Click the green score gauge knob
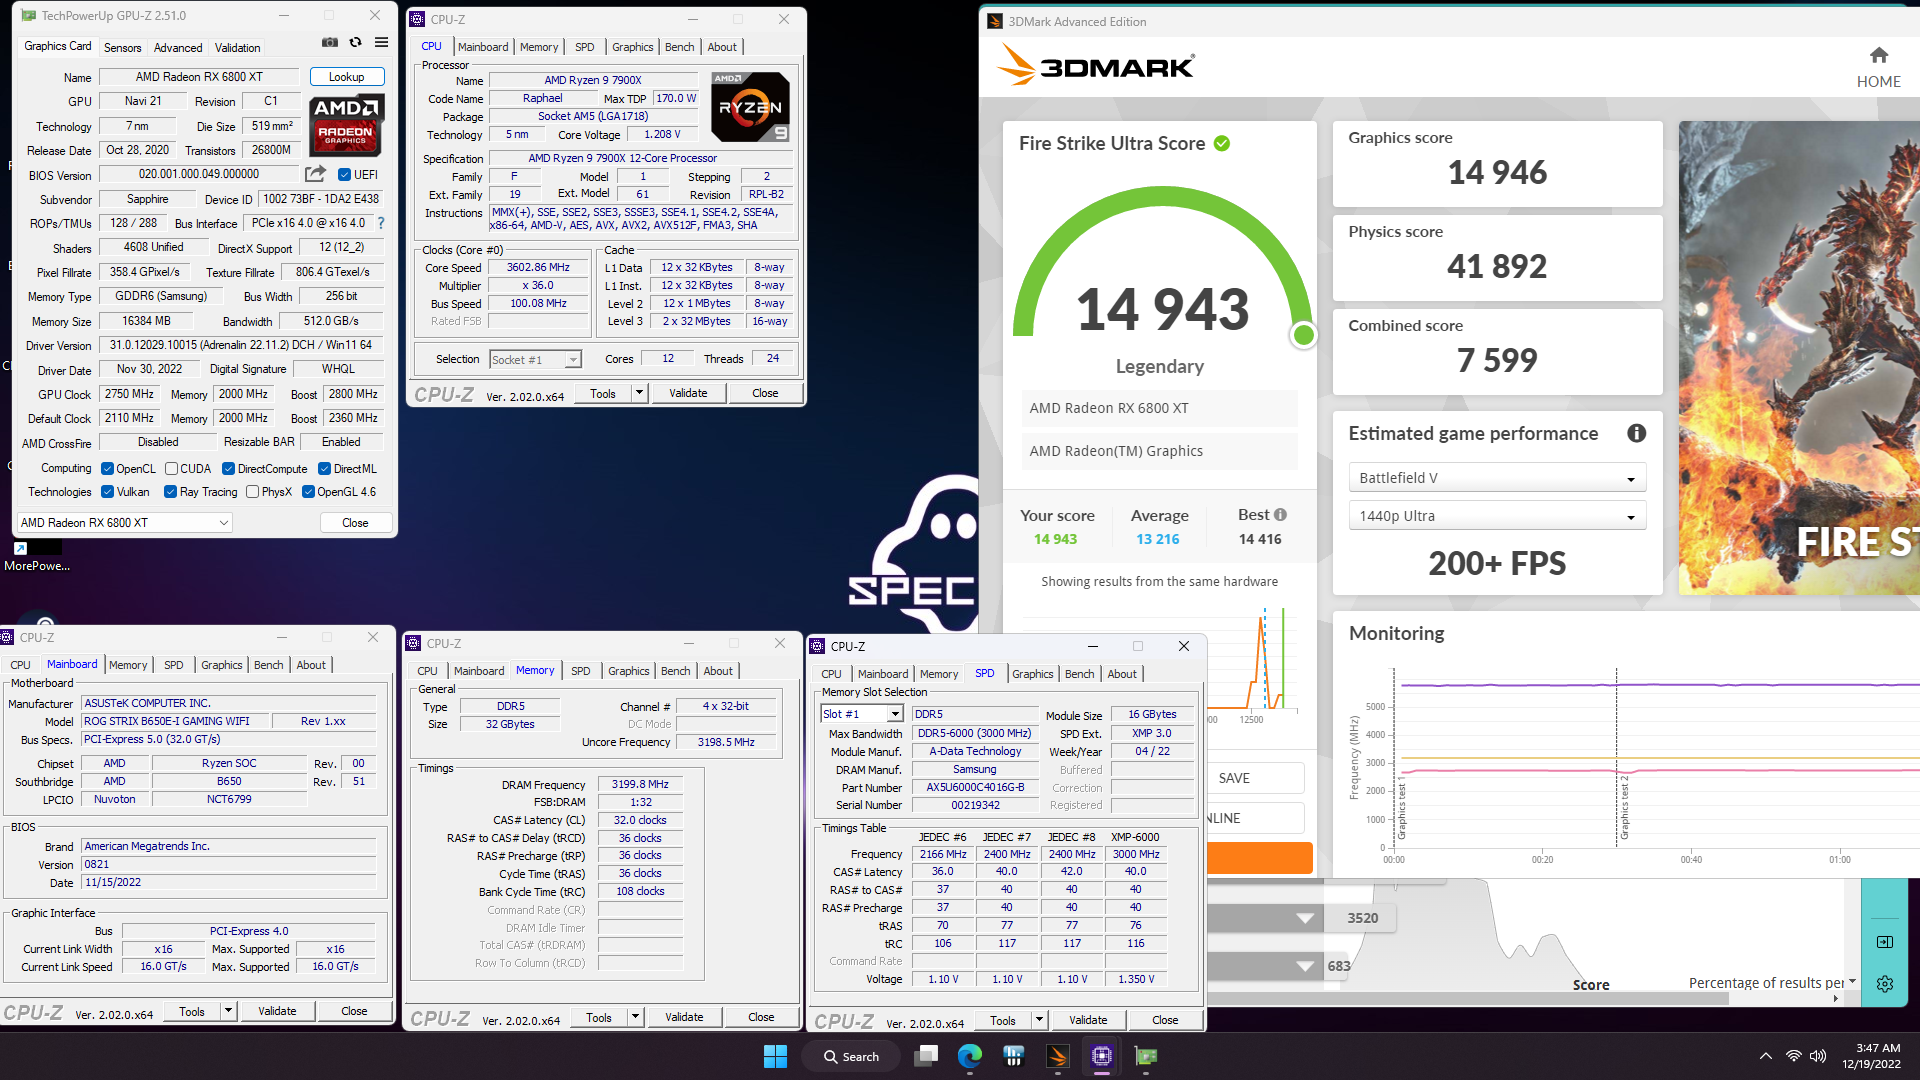Viewport: 1920px width, 1080px height. tap(1303, 335)
